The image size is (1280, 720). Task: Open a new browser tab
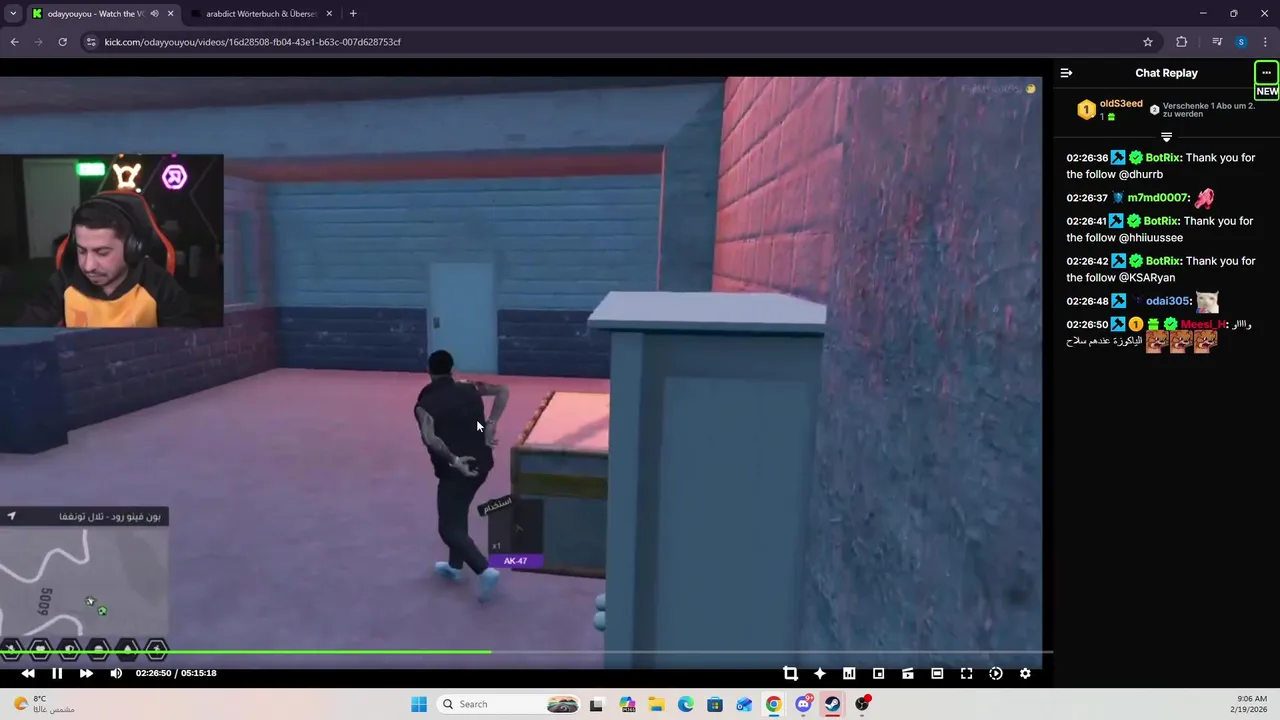pos(353,14)
